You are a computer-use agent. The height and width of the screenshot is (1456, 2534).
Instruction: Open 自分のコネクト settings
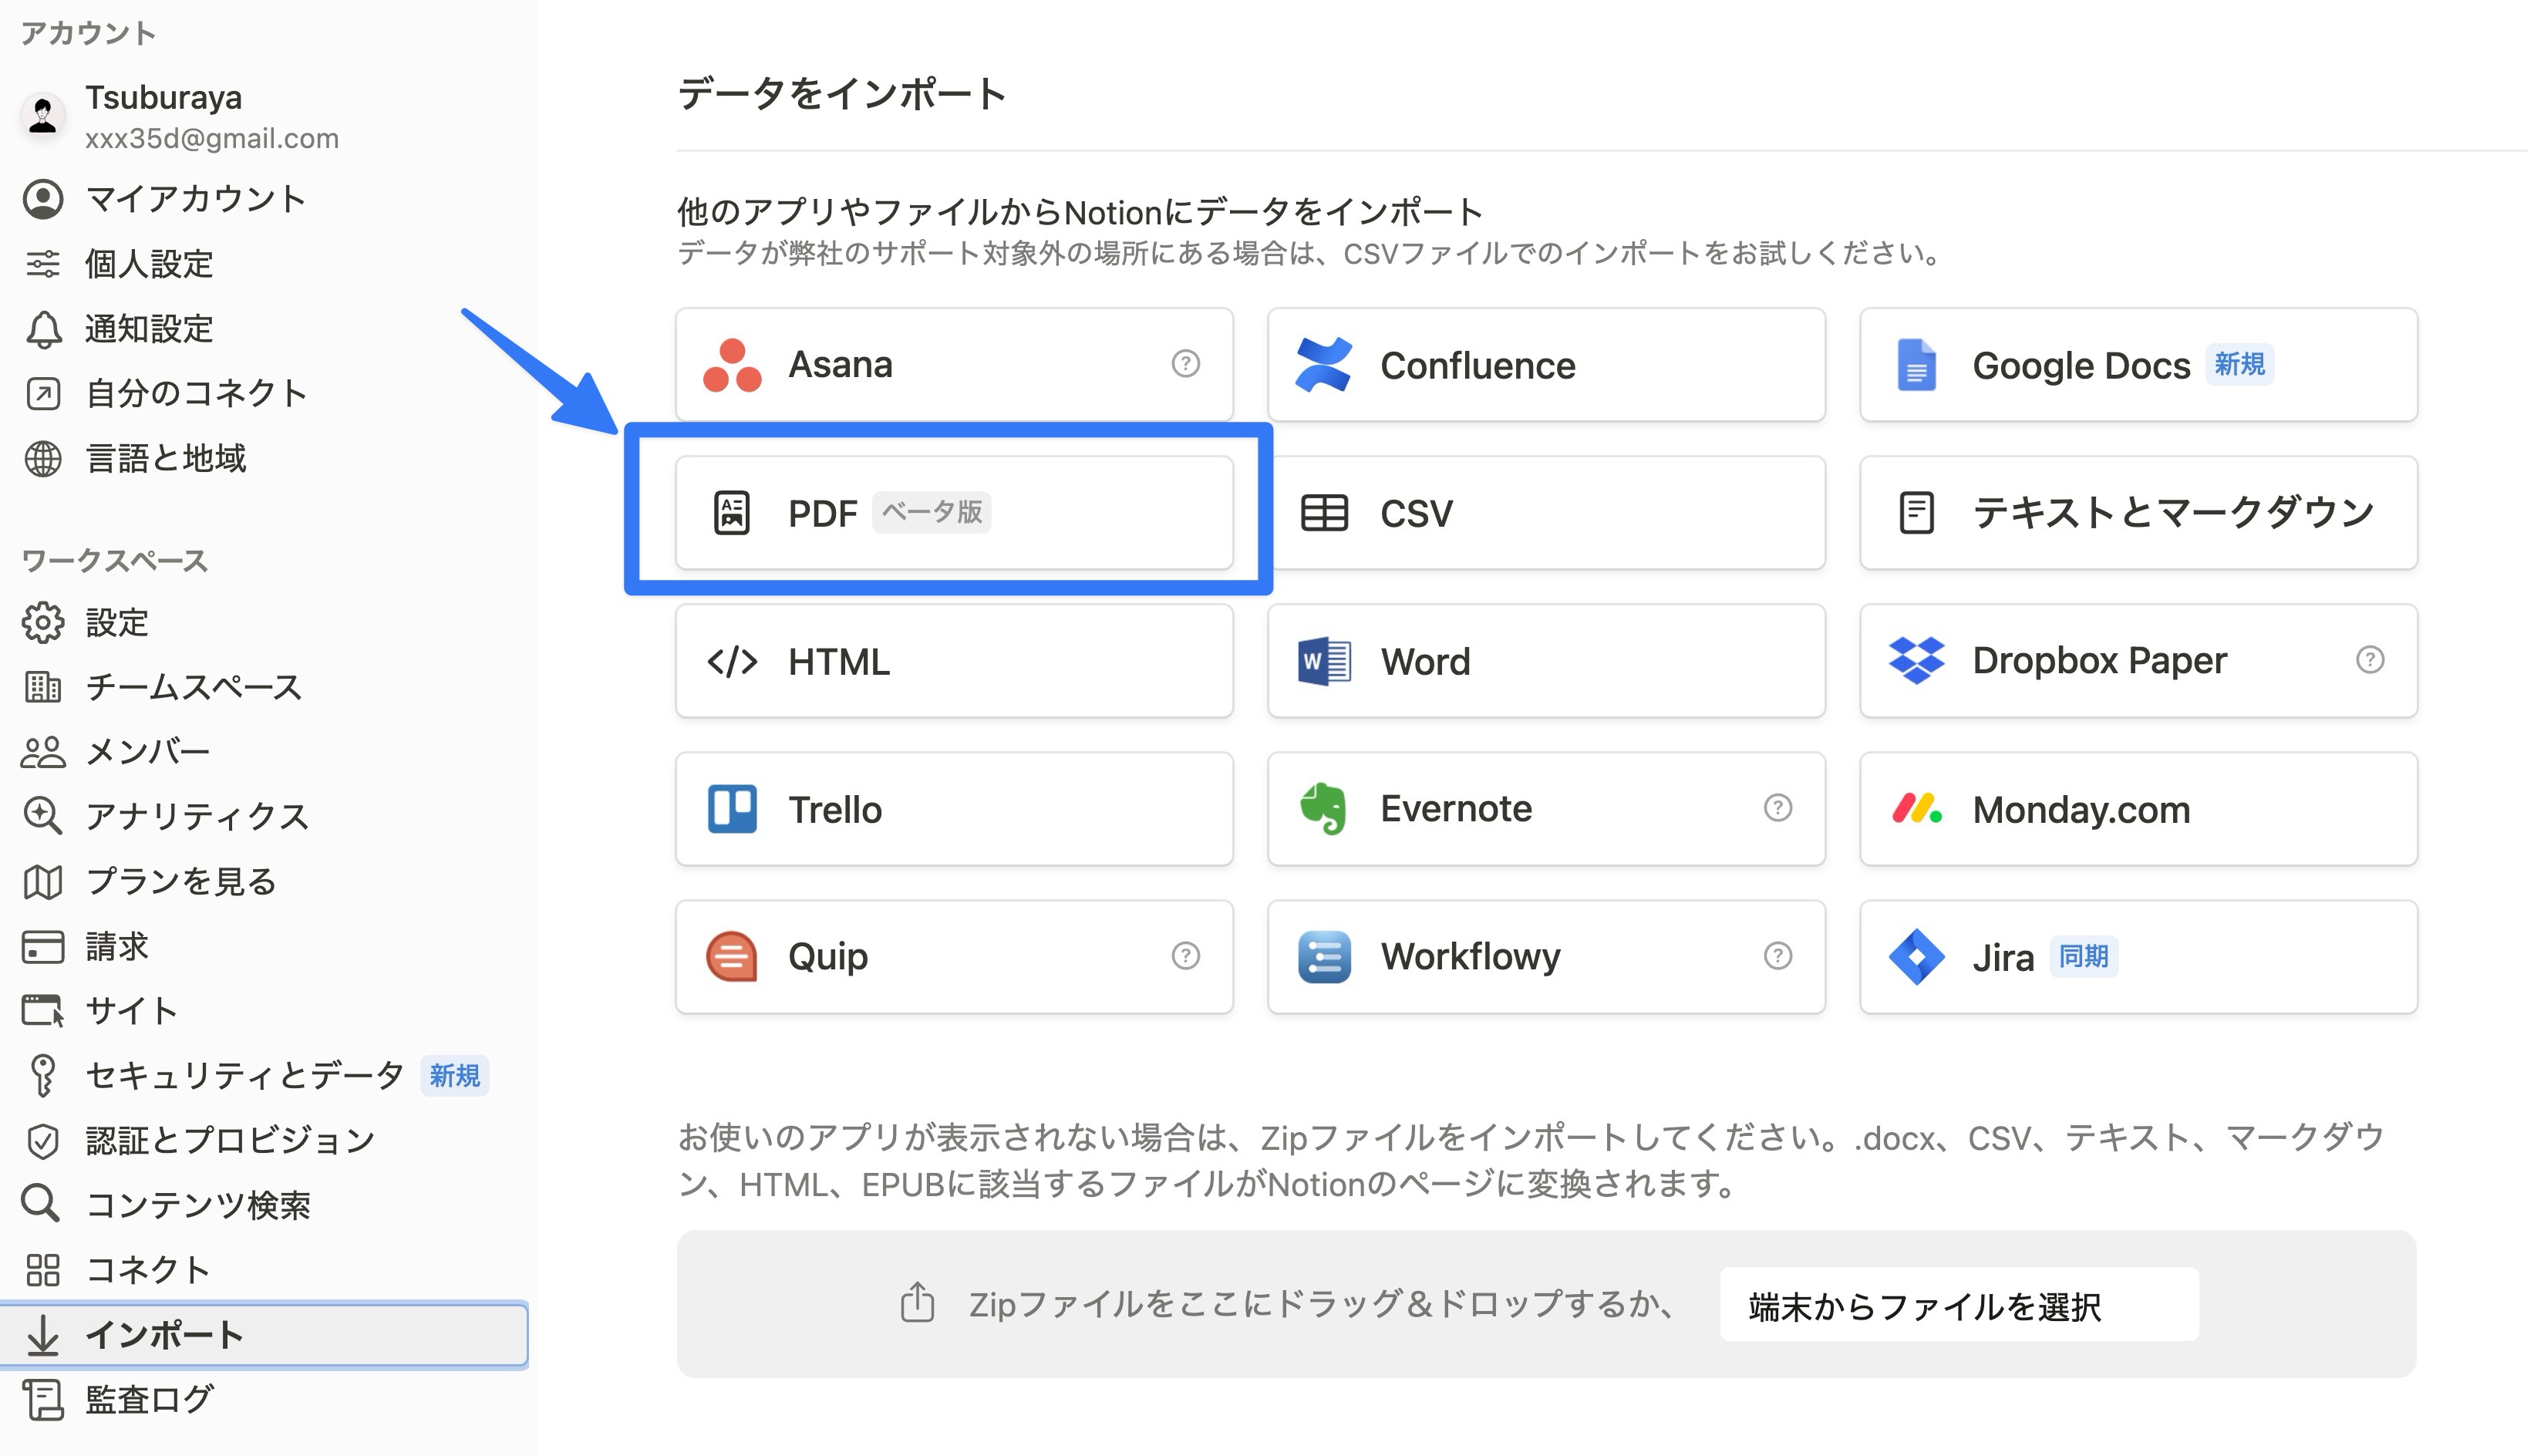click(x=264, y=393)
